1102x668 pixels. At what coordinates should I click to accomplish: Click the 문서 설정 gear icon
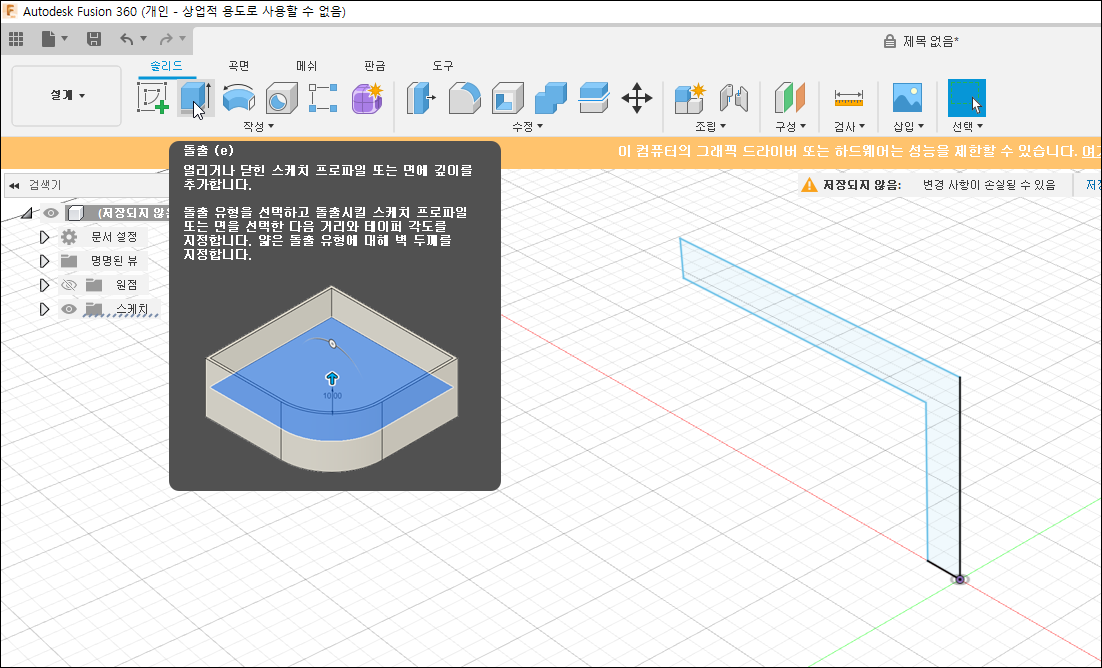click(x=69, y=237)
